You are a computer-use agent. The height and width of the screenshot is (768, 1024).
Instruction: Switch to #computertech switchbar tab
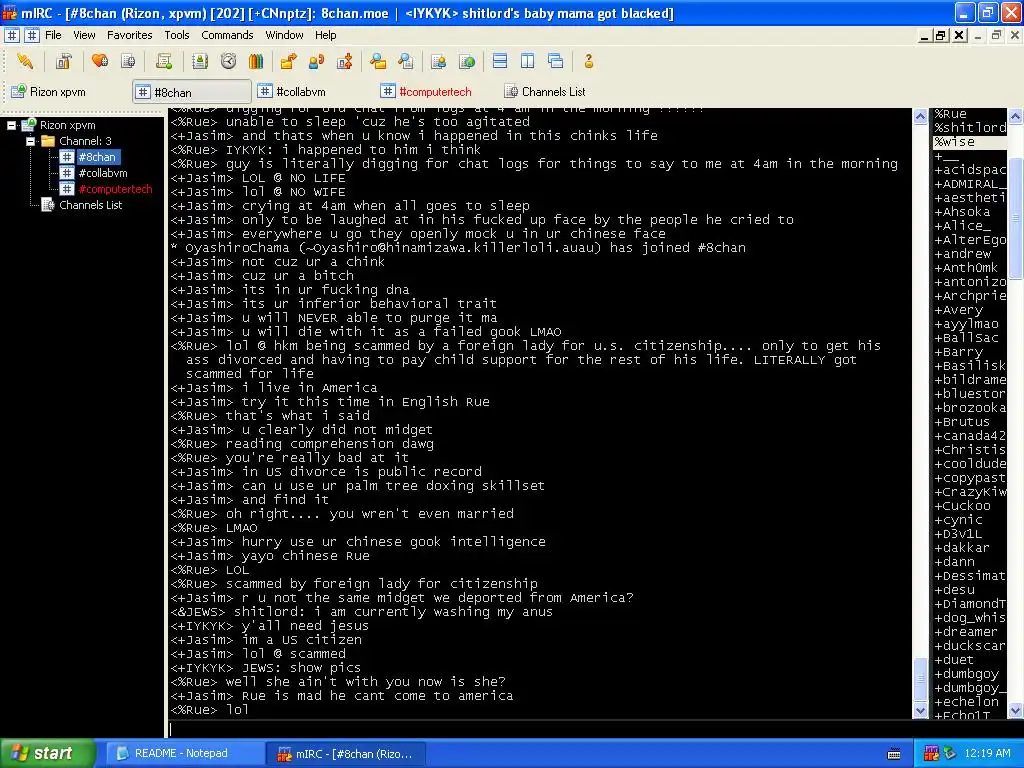(426, 91)
